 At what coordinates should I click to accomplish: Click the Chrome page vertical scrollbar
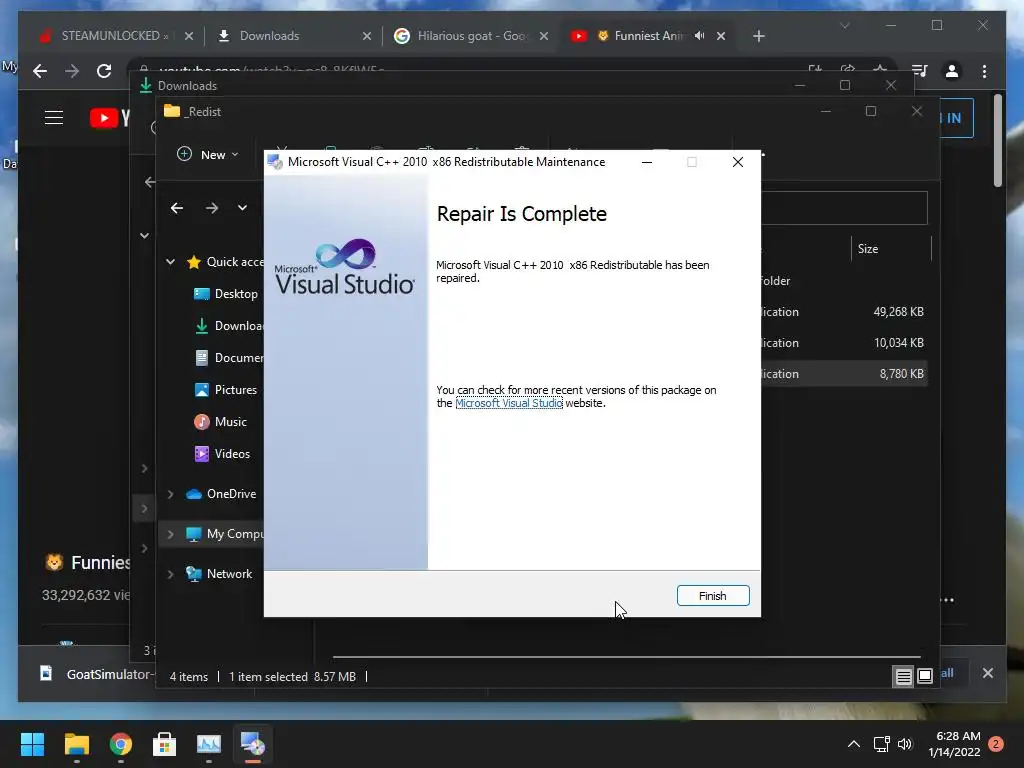click(x=997, y=140)
